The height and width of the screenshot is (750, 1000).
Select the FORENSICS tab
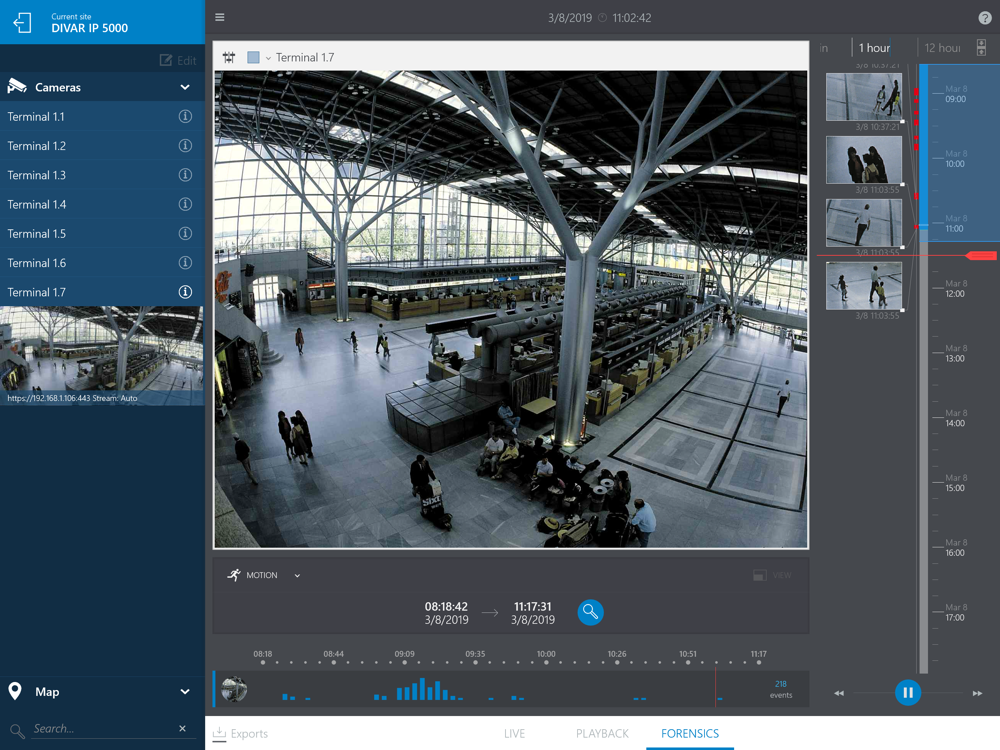(x=690, y=733)
